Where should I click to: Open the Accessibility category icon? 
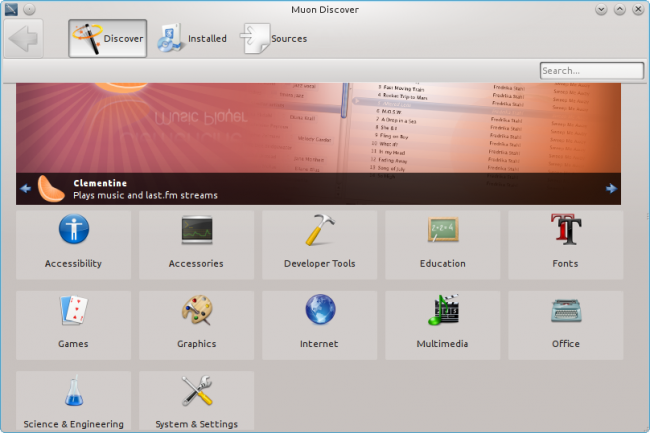point(74,229)
